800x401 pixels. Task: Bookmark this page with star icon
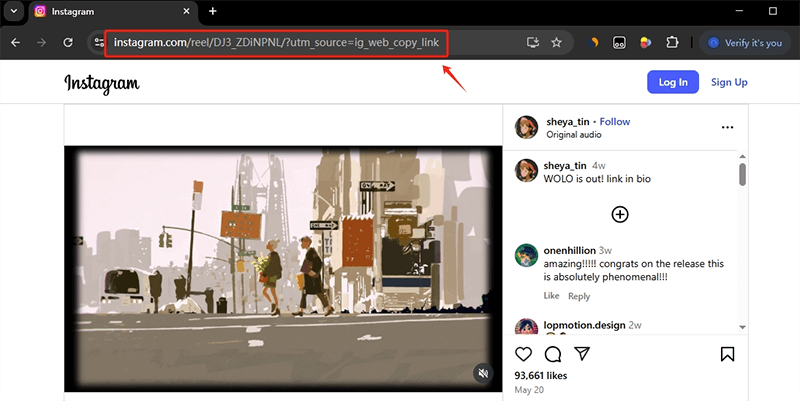coord(557,42)
